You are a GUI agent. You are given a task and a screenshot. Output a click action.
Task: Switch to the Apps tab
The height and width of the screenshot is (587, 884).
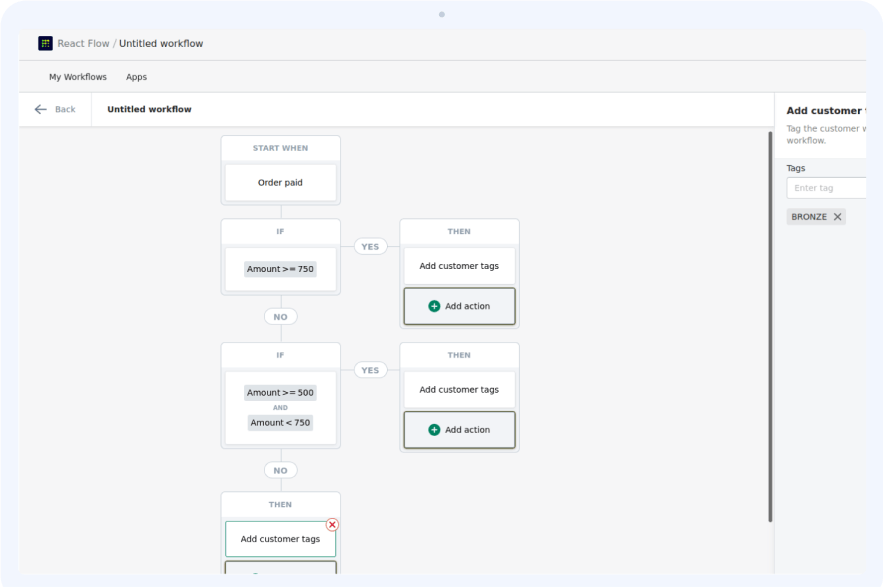(136, 76)
